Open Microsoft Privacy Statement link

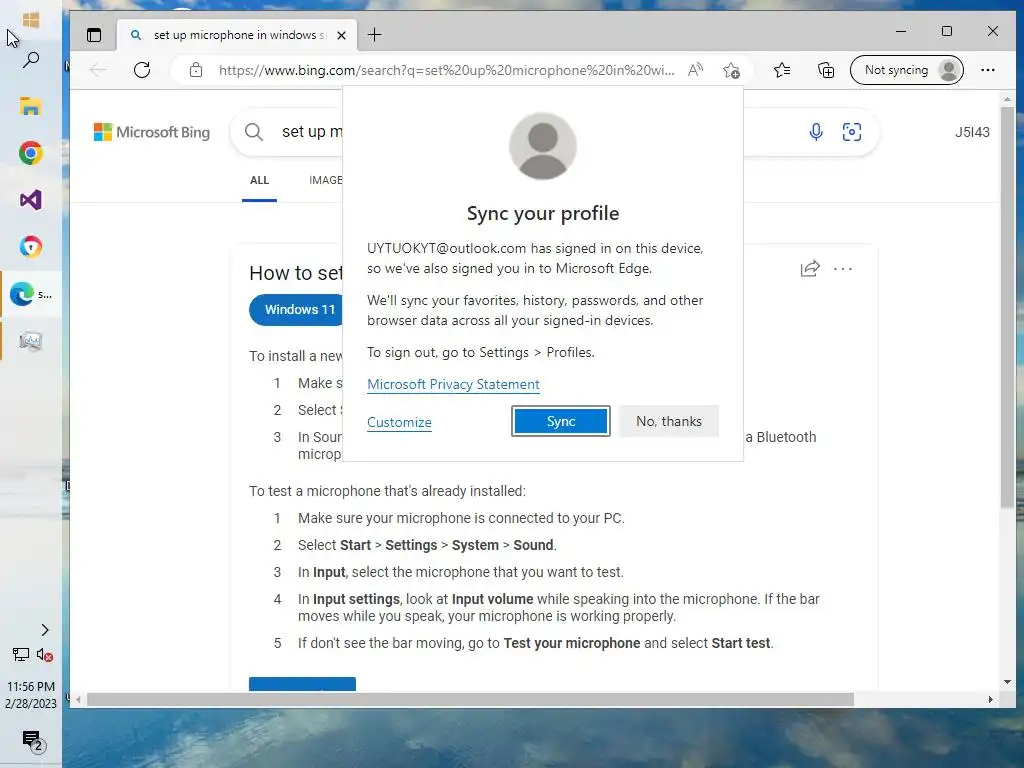(x=453, y=384)
